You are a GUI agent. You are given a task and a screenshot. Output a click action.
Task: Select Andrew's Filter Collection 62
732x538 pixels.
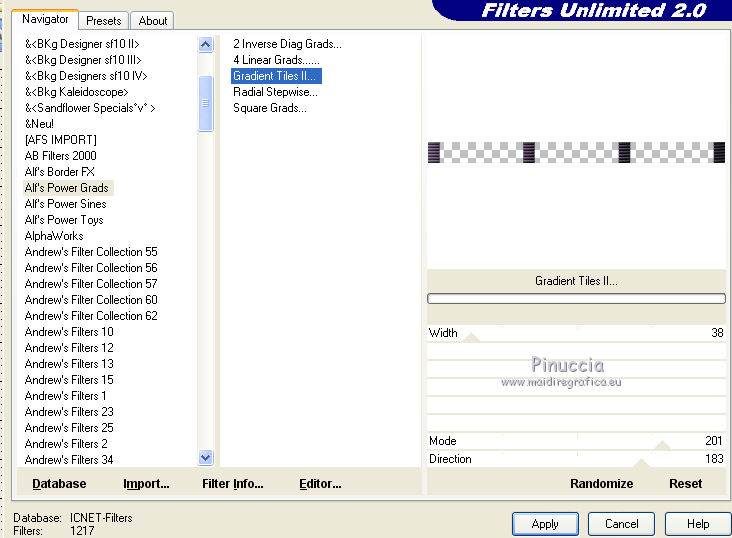pyautogui.click(x=91, y=316)
